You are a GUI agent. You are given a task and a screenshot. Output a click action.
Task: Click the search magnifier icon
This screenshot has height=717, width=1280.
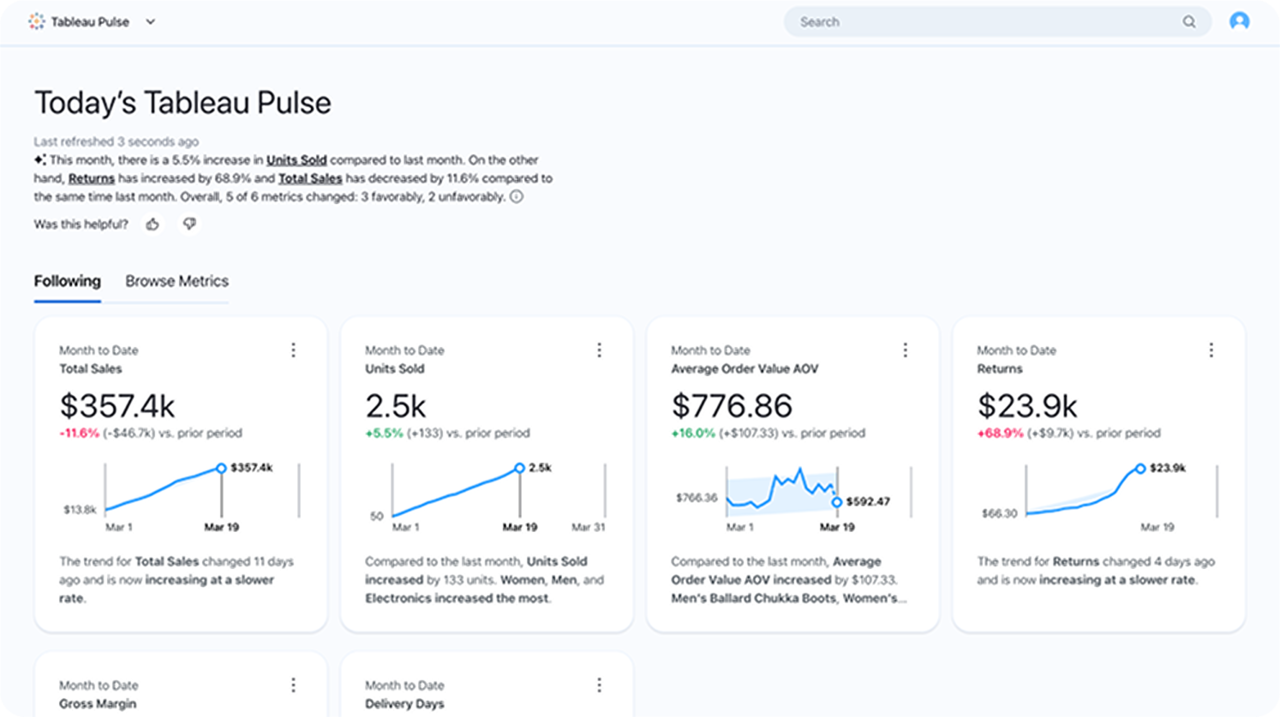click(x=1189, y=22)
